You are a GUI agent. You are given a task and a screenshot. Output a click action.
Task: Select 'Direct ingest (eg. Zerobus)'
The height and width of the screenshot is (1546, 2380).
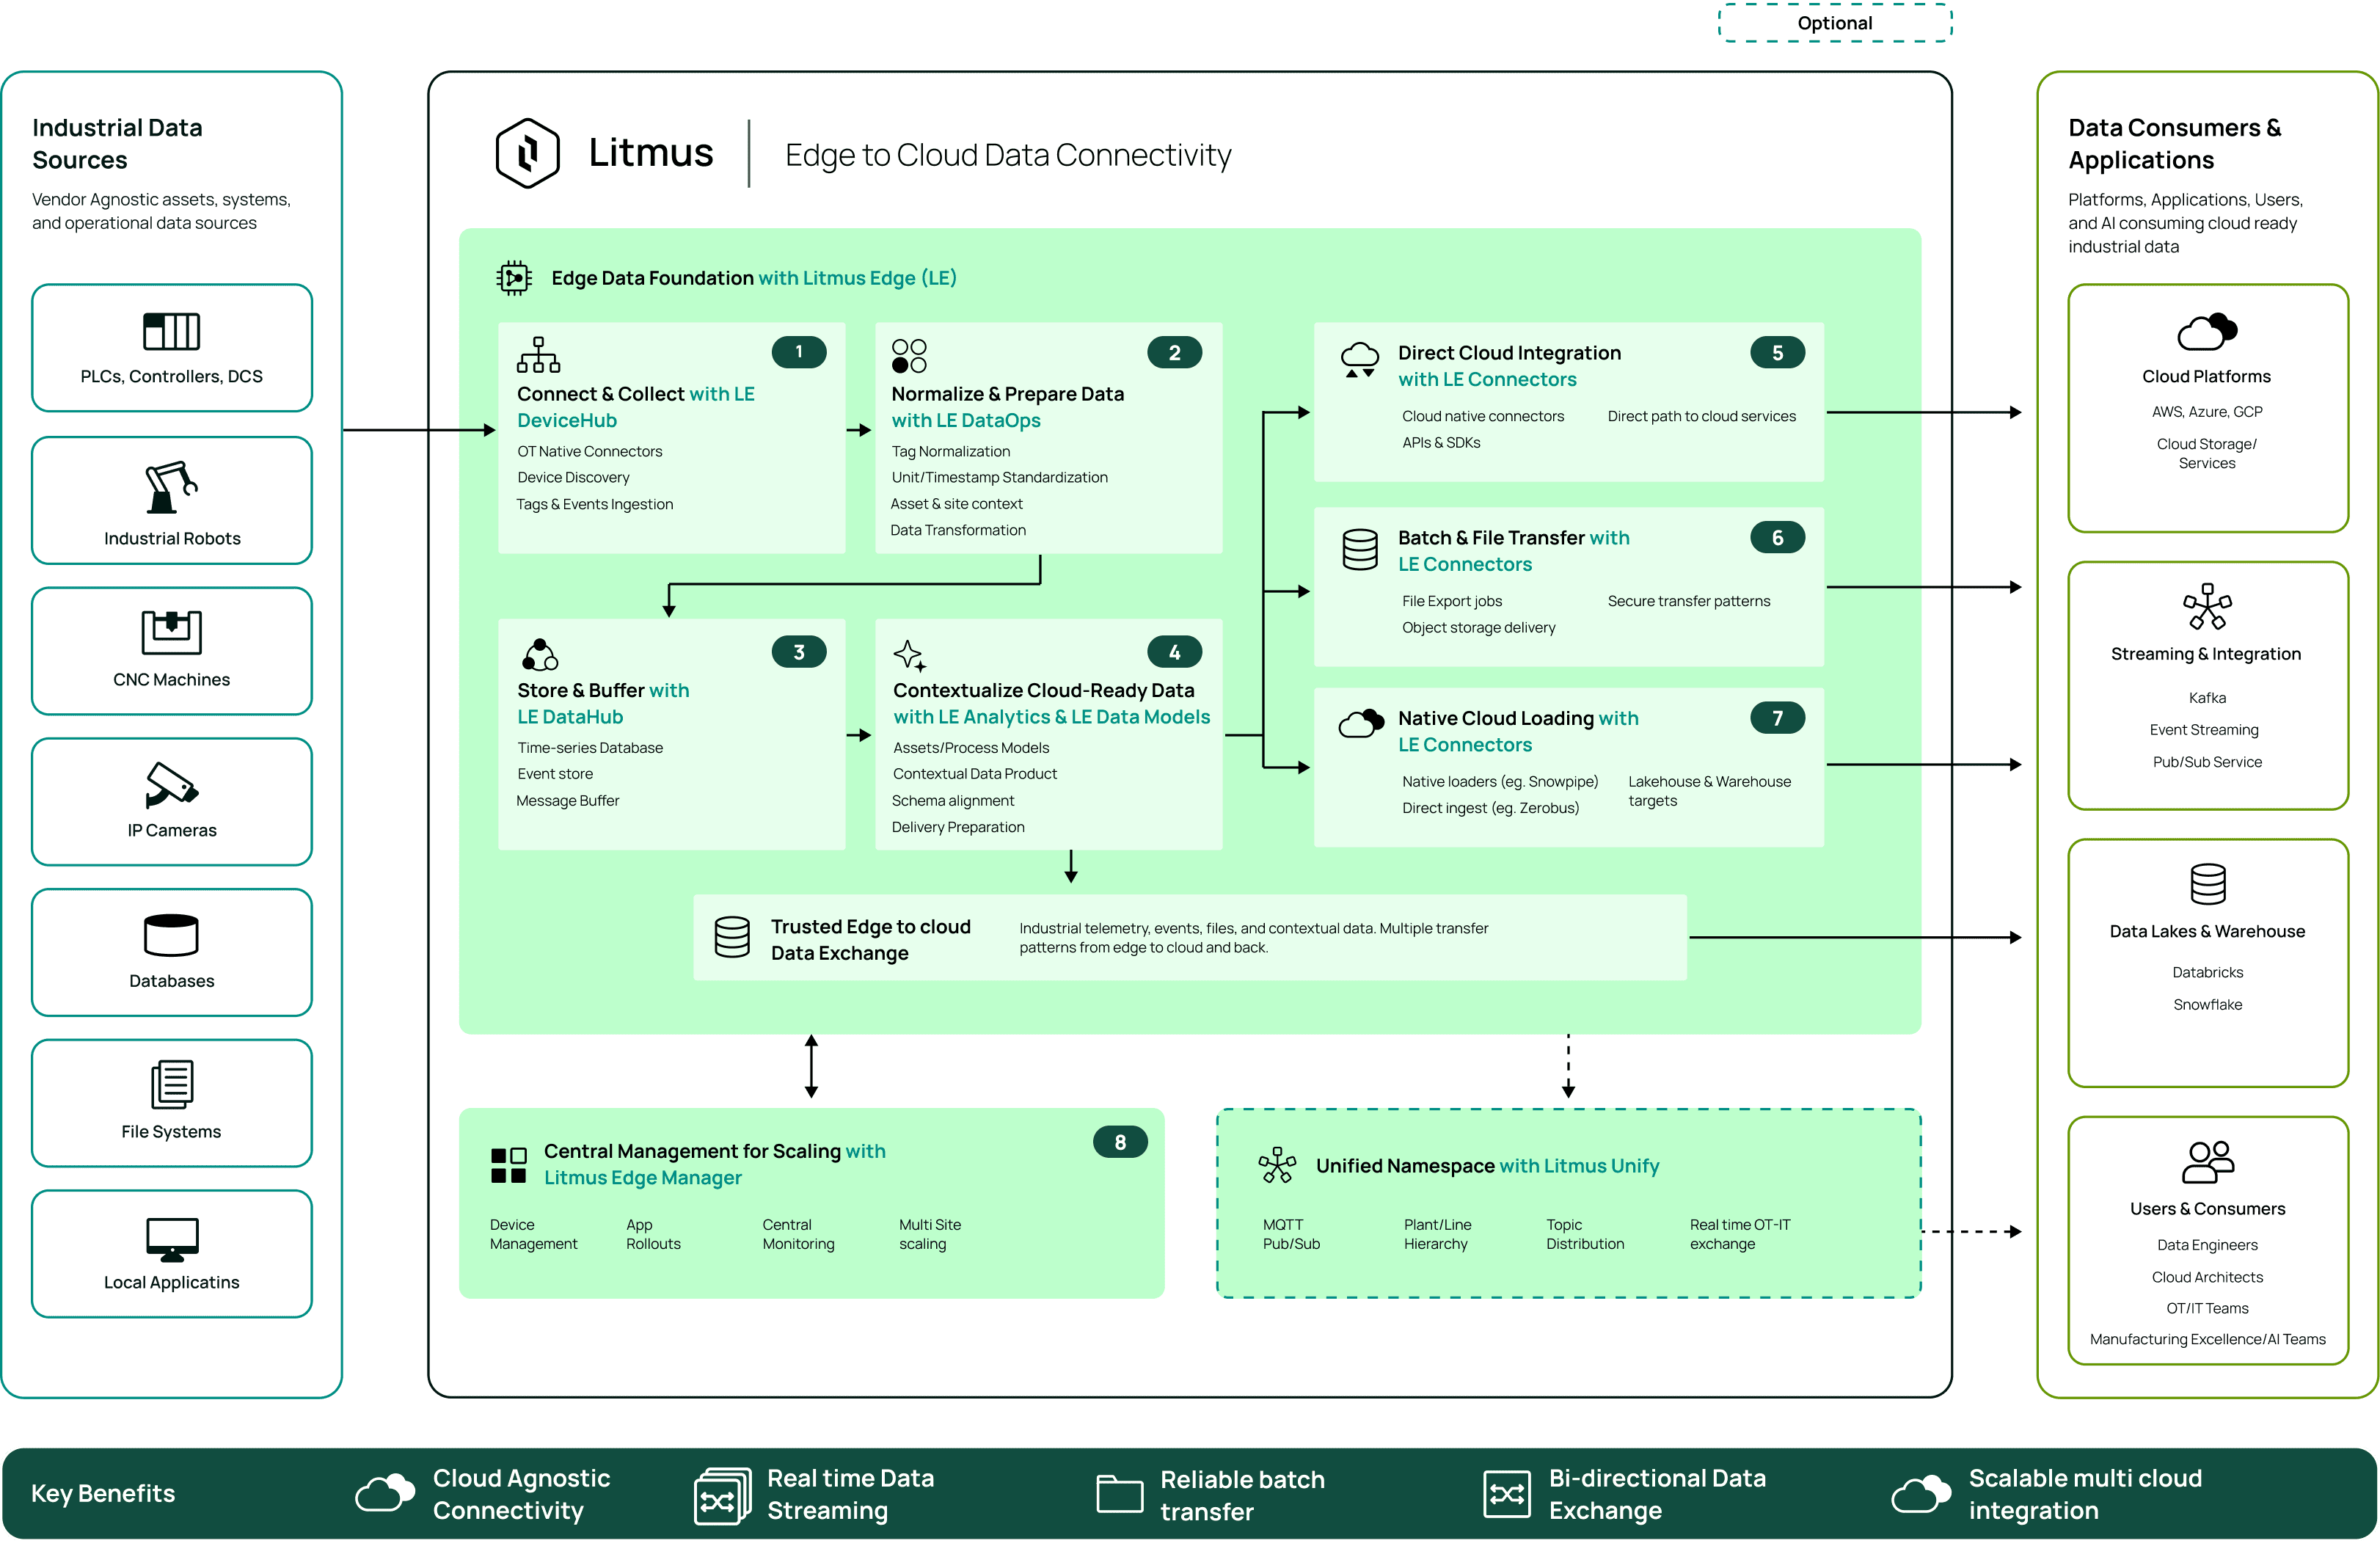[1490, 808]
